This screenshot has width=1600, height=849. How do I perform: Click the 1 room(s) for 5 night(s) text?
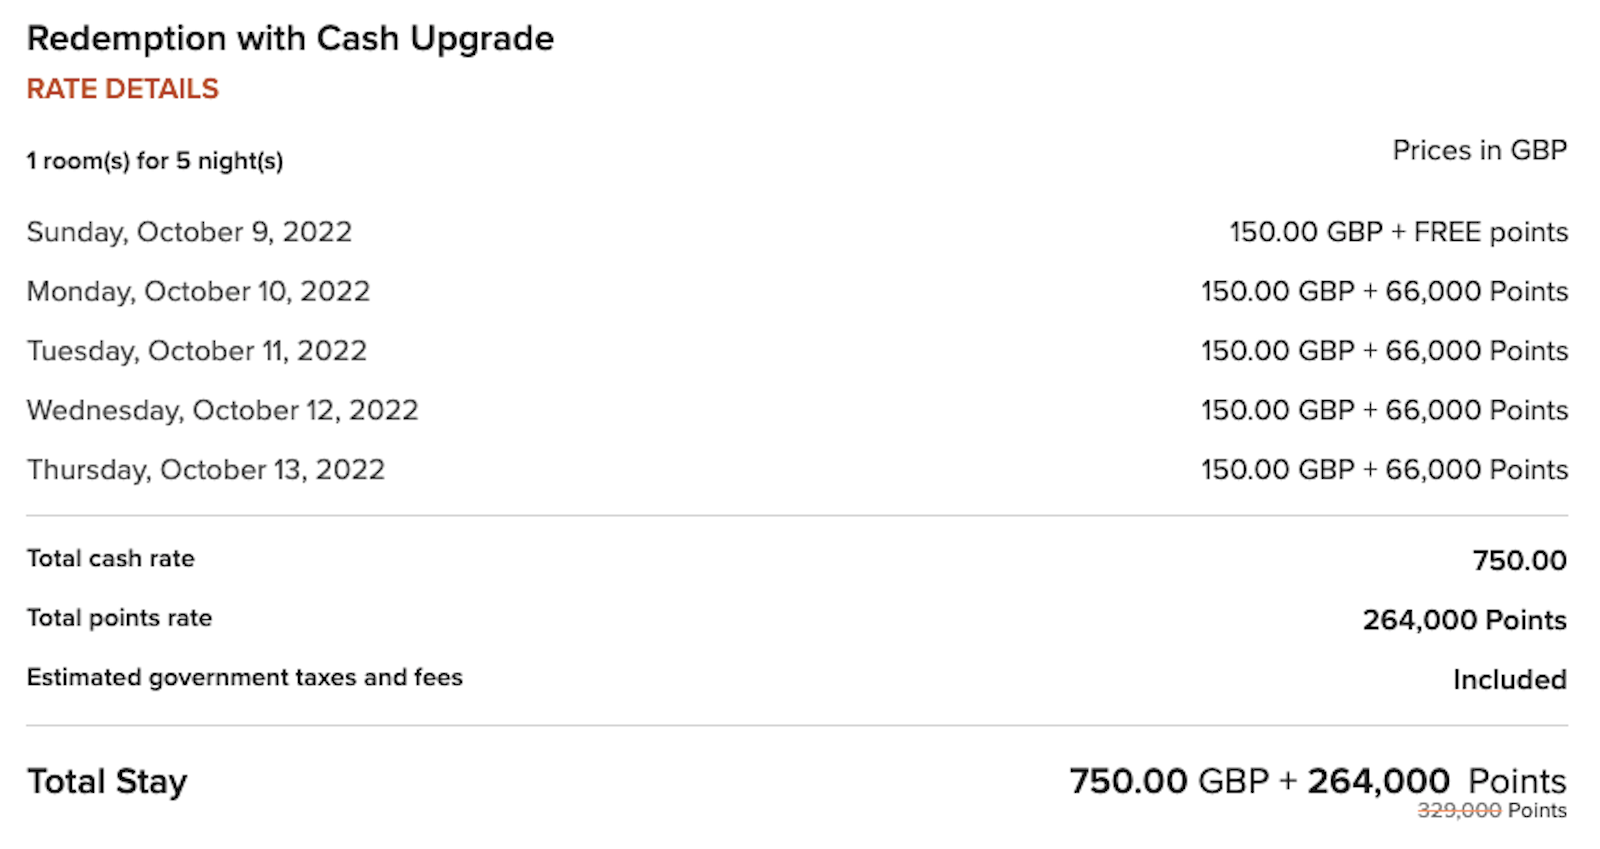coord(155,161)
